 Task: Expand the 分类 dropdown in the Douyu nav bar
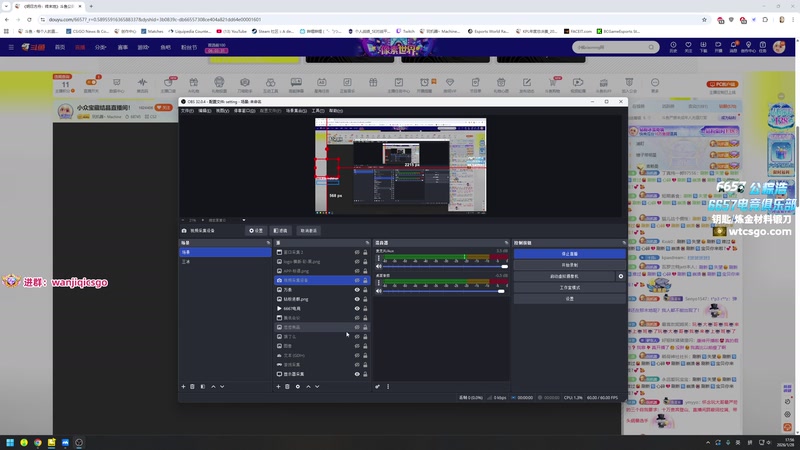(x=101, y=47)
